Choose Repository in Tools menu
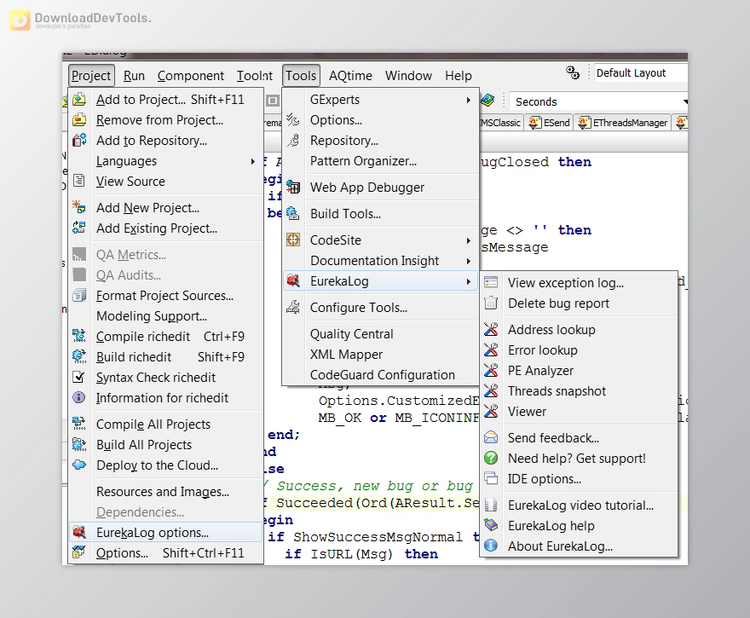The height and width of the screenshot is (618, 750). click(381, 140)
